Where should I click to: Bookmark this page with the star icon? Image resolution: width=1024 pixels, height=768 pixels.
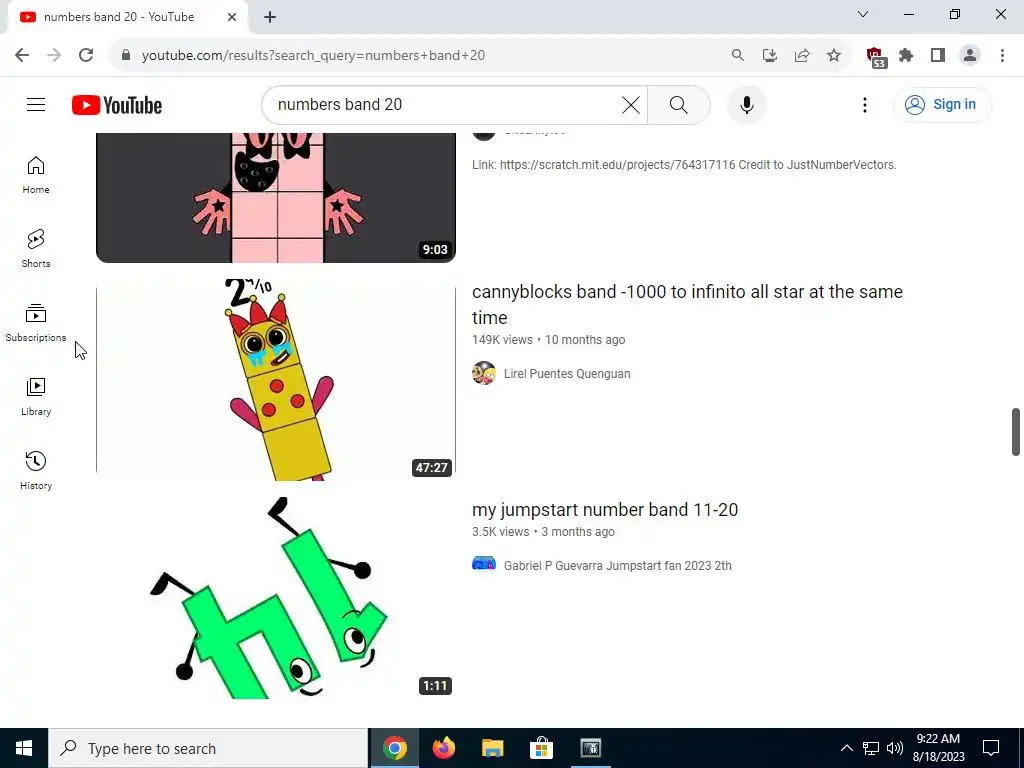(x=834, y=56)
